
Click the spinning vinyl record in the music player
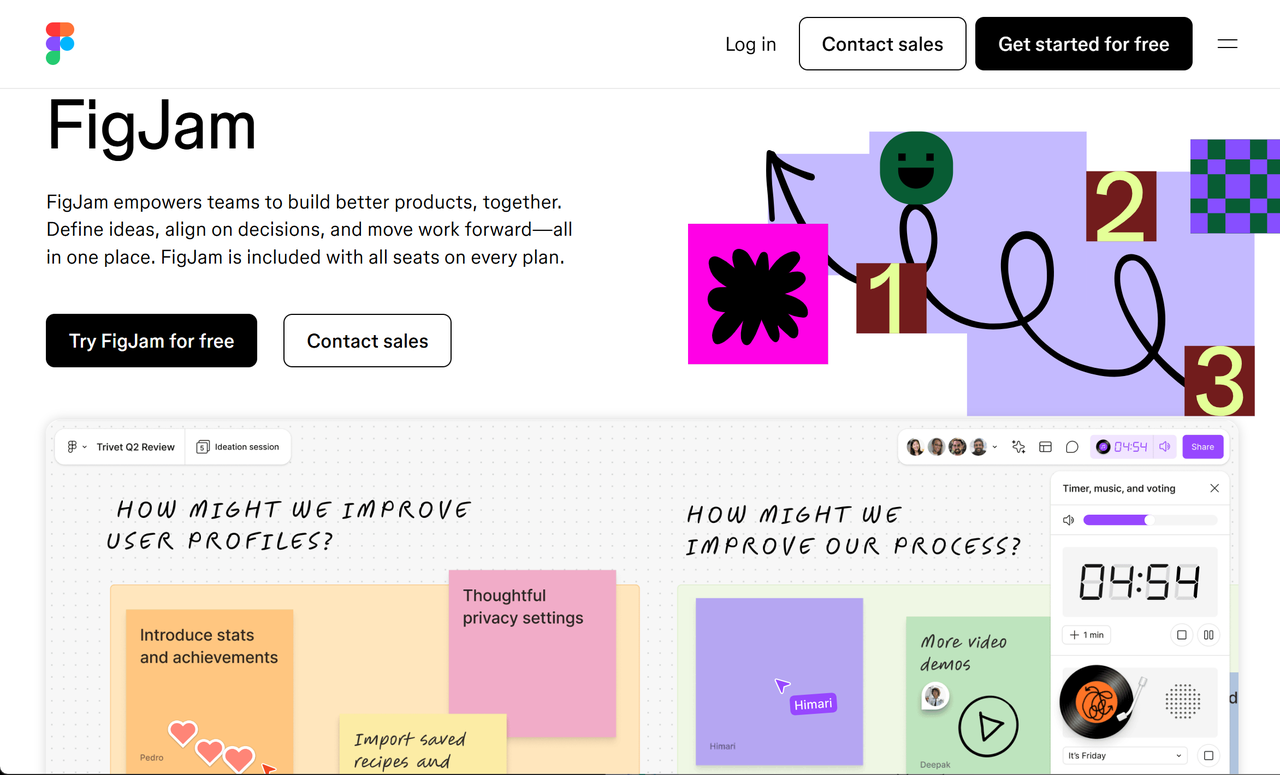click(x=1095, y=700)
